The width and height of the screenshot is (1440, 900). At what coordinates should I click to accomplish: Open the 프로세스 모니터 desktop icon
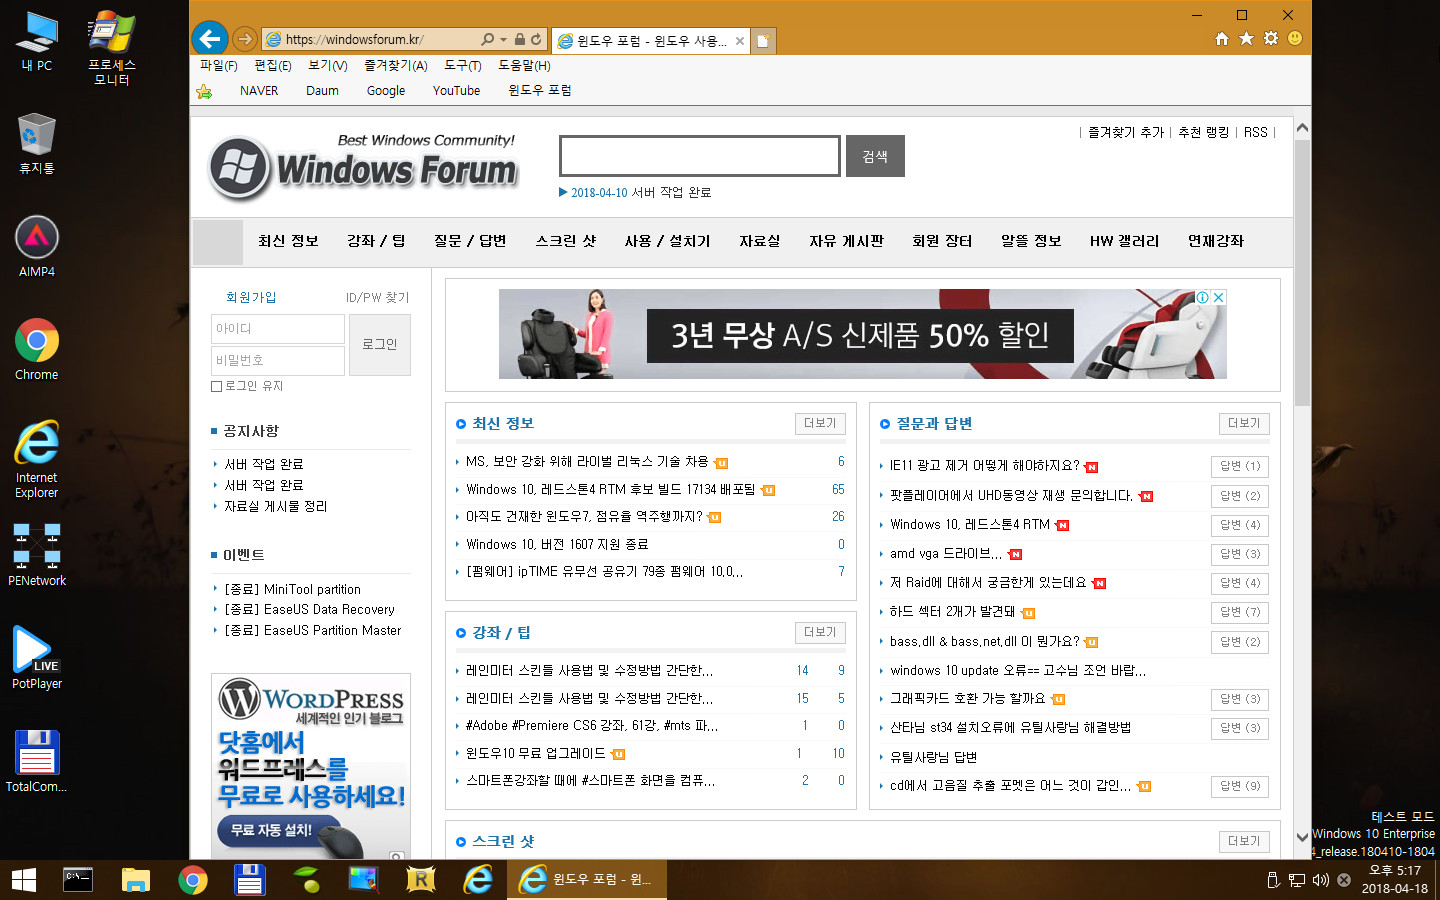[x=112, y=48]
